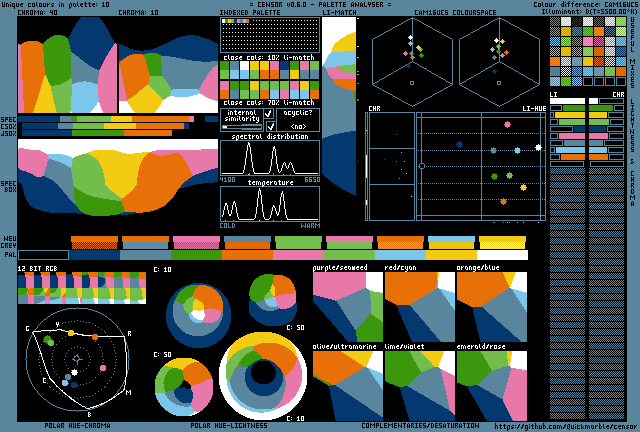Image resolution: width=640 pixels, height=432 pixels.
Task: Pick the yellow swatch in the PAL row
Action: click(x=451, y=255)
